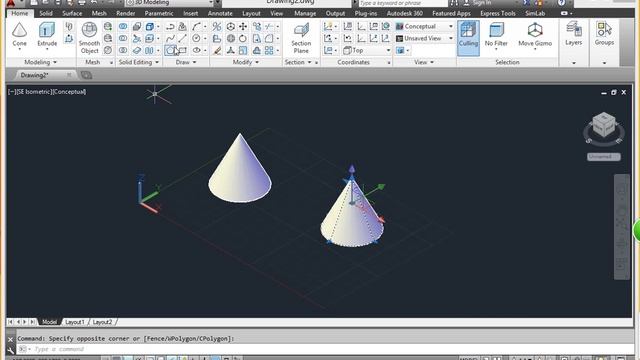Click the SE Isometric viewport label
Viewport: 640px width, 360px height.
pos(34,92)
